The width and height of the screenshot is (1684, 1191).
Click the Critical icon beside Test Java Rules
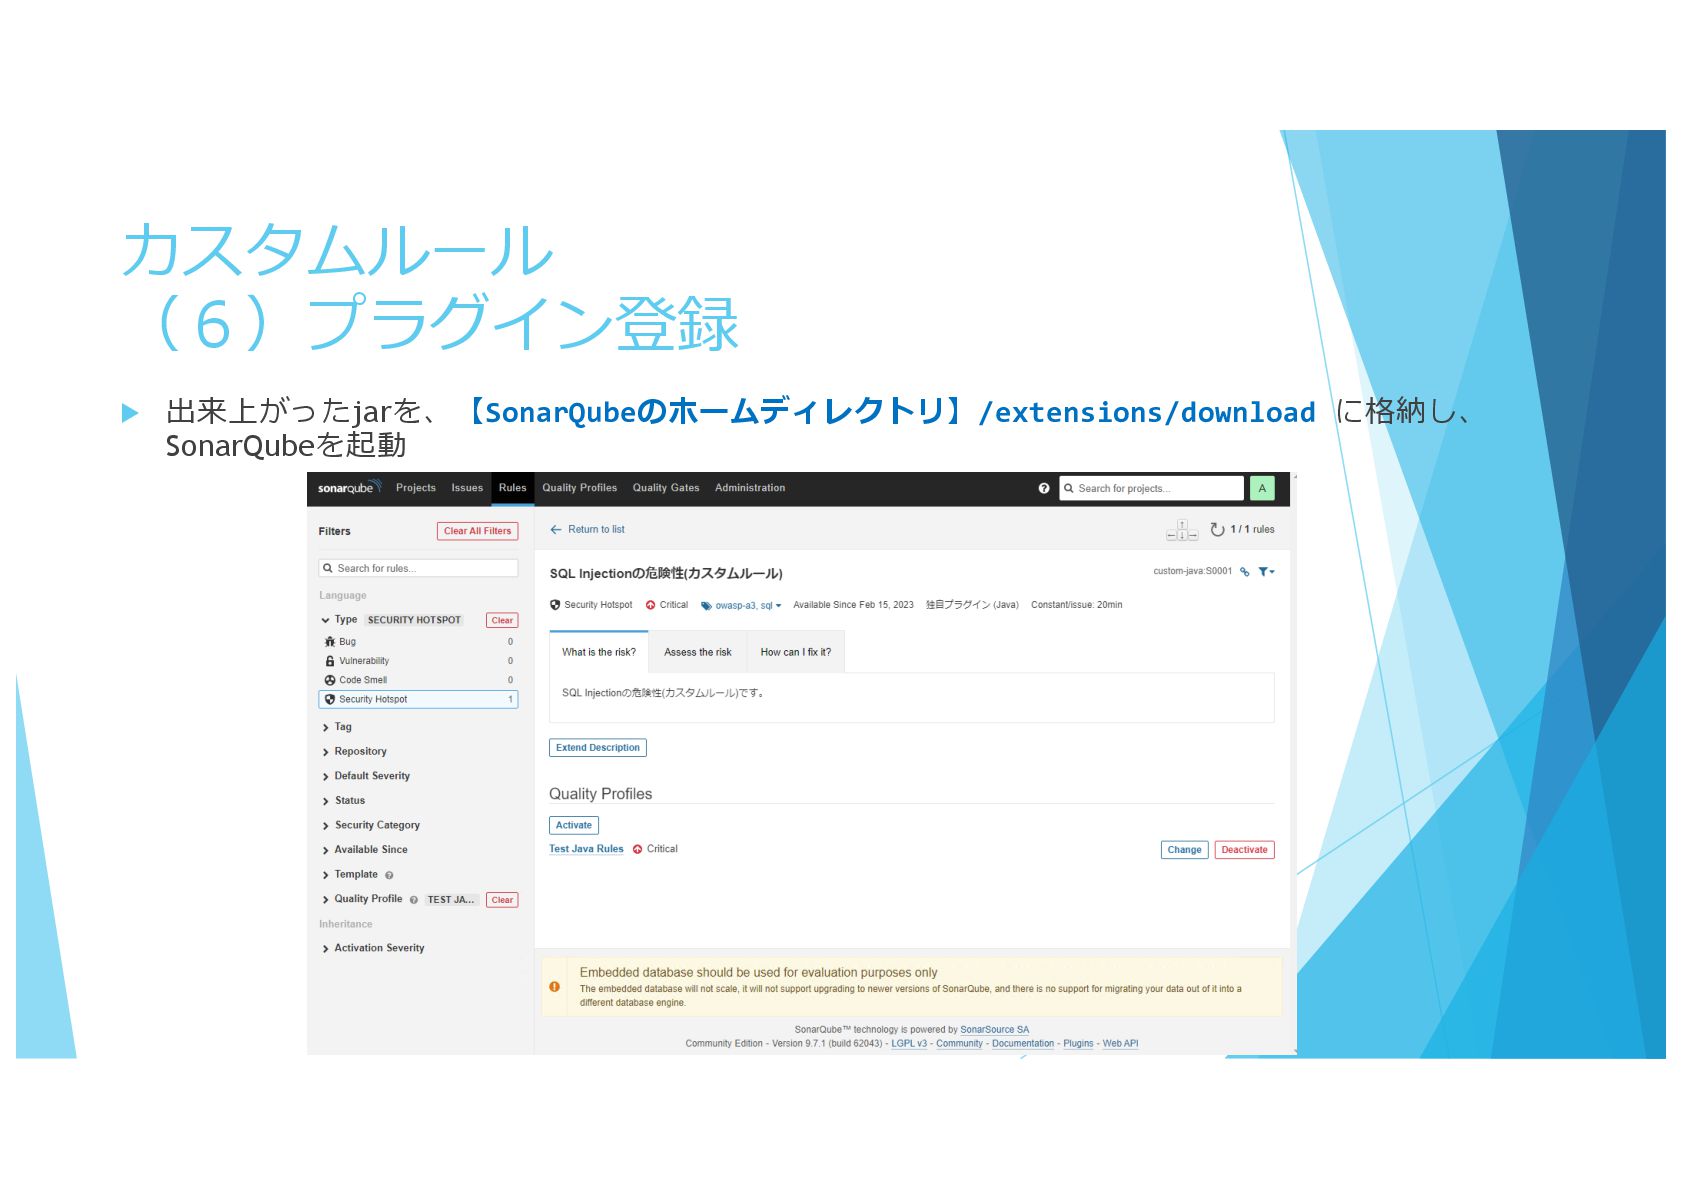[638, 850]
